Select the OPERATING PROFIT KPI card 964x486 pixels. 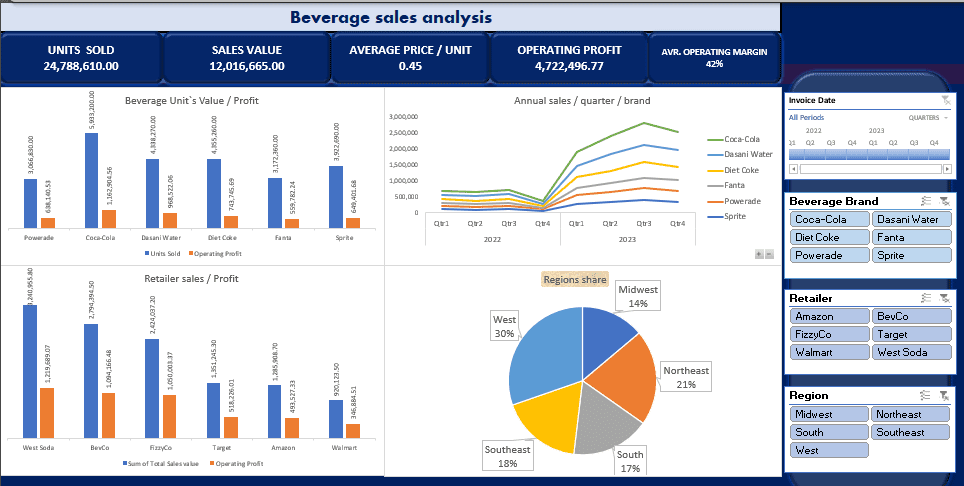(569, 58)
